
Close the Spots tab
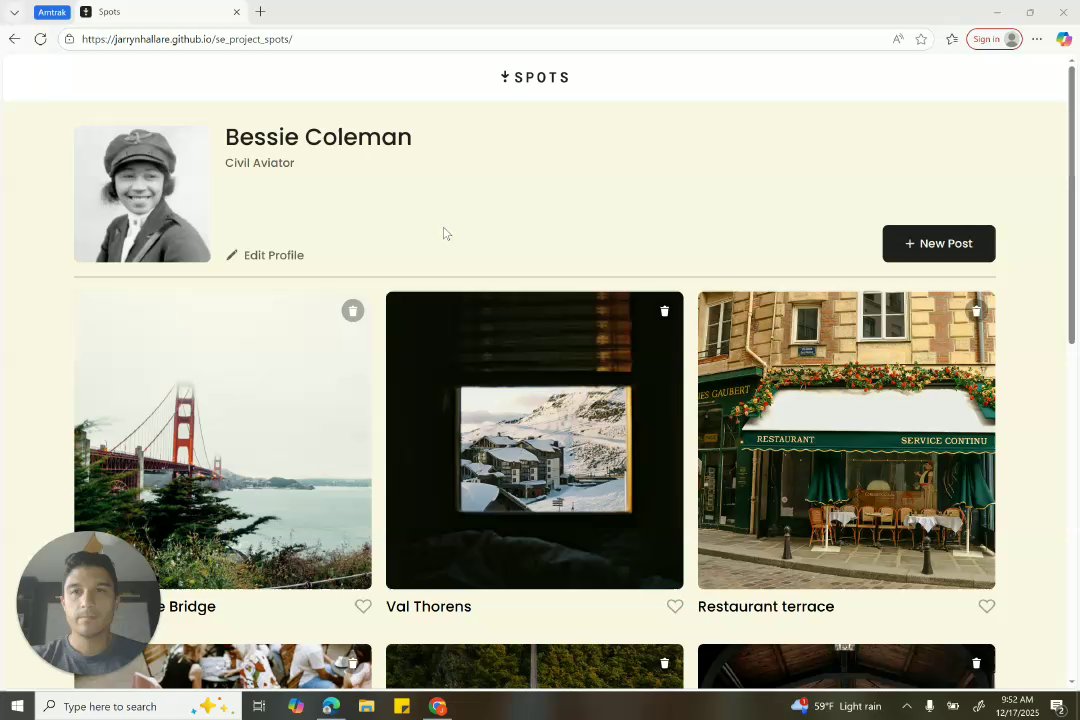237,12
